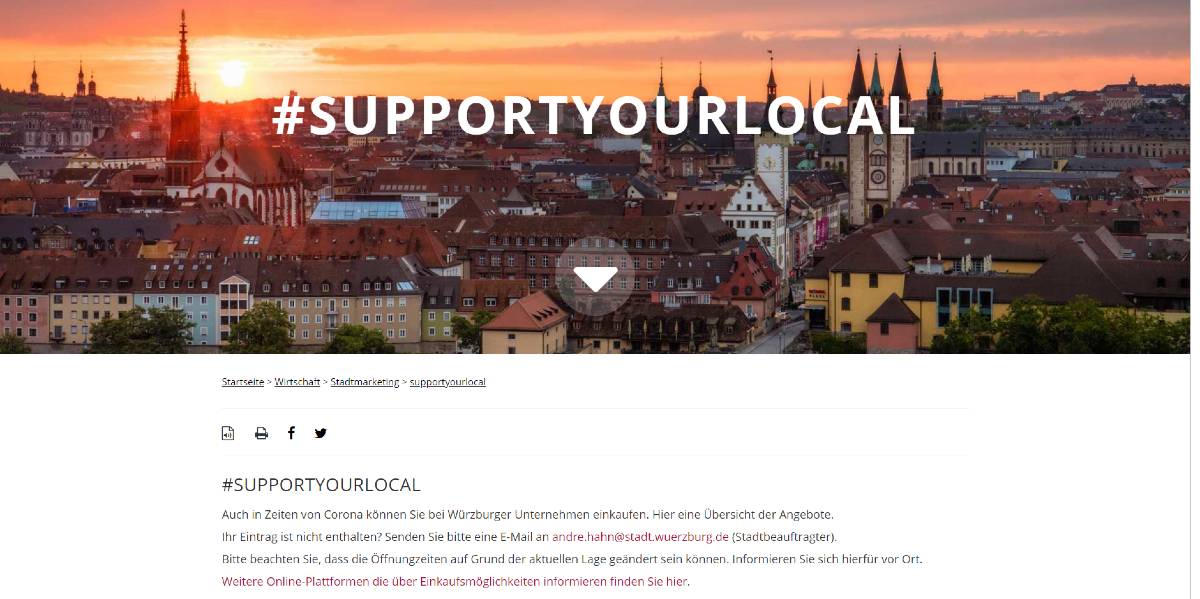The image size is (1200, 599).
Task: Print the page using the printer icon
Action: (261, 433)
